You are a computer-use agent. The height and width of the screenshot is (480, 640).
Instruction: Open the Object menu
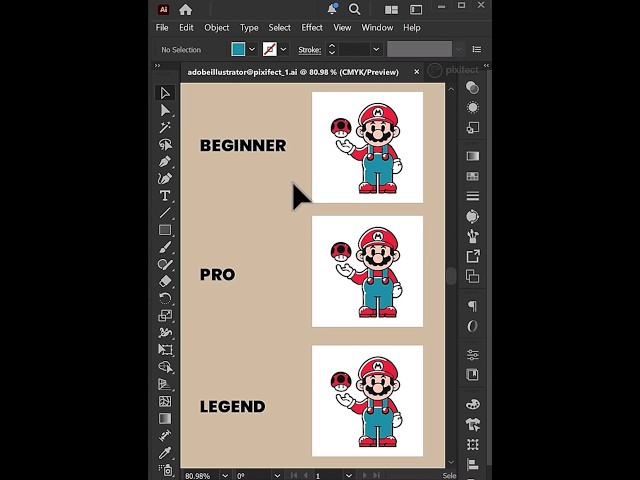(x=216, y=27)
